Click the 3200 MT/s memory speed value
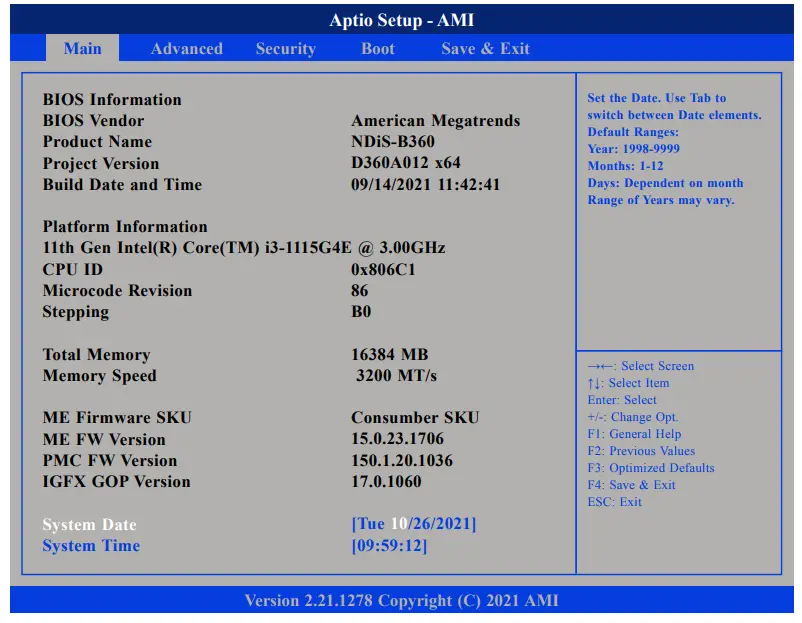Viewport: 802px width, 623px height. (396, 376)
